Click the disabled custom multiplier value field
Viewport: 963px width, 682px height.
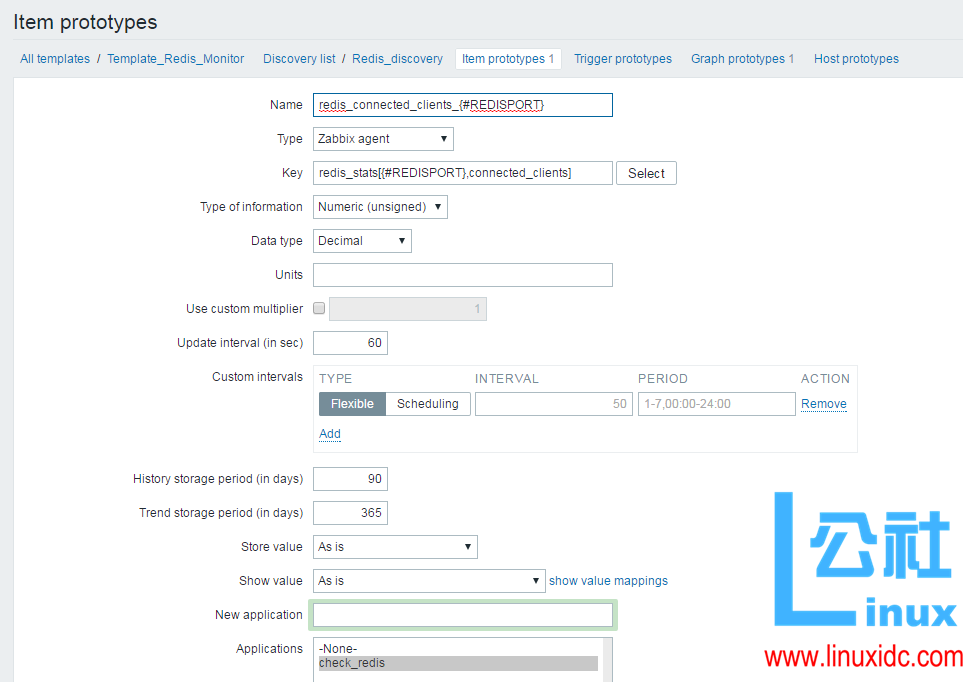pyautogui.click(x=408, y=309)
